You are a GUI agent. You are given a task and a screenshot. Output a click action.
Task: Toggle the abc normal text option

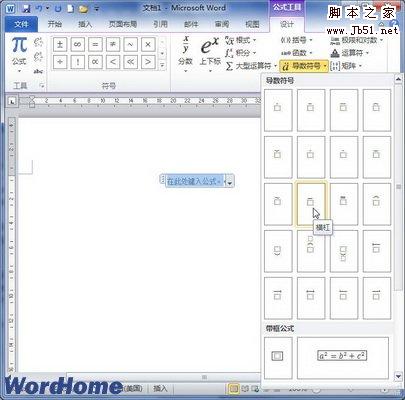coord(38,71)
